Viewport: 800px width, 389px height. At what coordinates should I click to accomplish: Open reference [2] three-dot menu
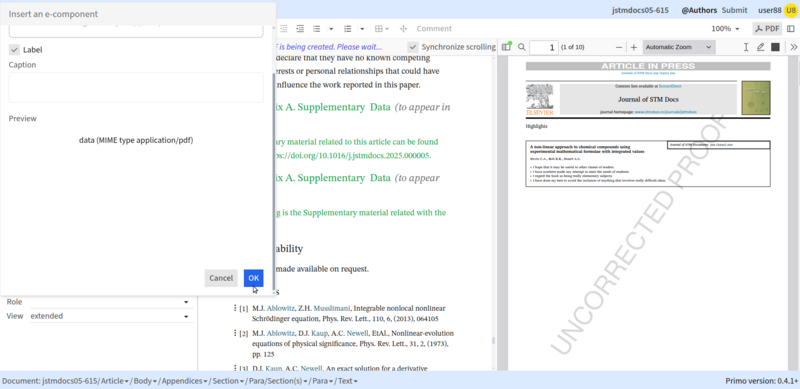click(x=235, y=333)
